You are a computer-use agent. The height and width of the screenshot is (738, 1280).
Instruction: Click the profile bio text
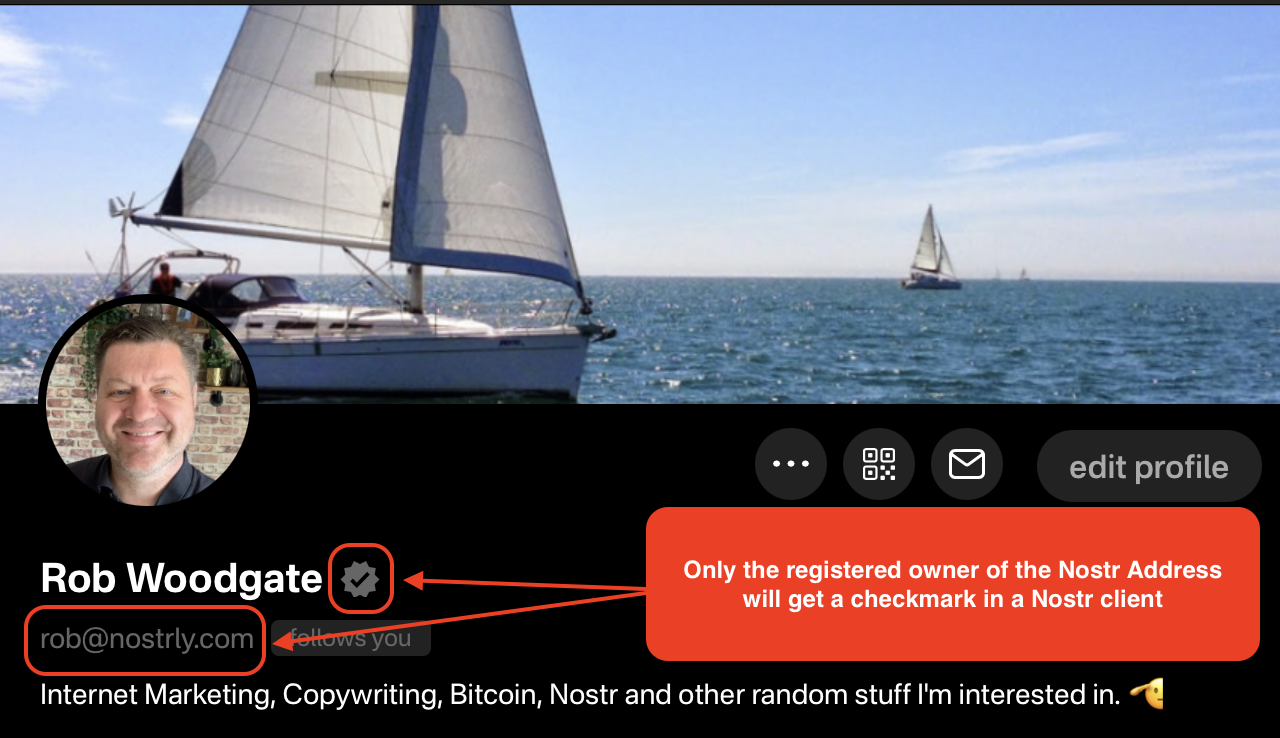point(580,694)
